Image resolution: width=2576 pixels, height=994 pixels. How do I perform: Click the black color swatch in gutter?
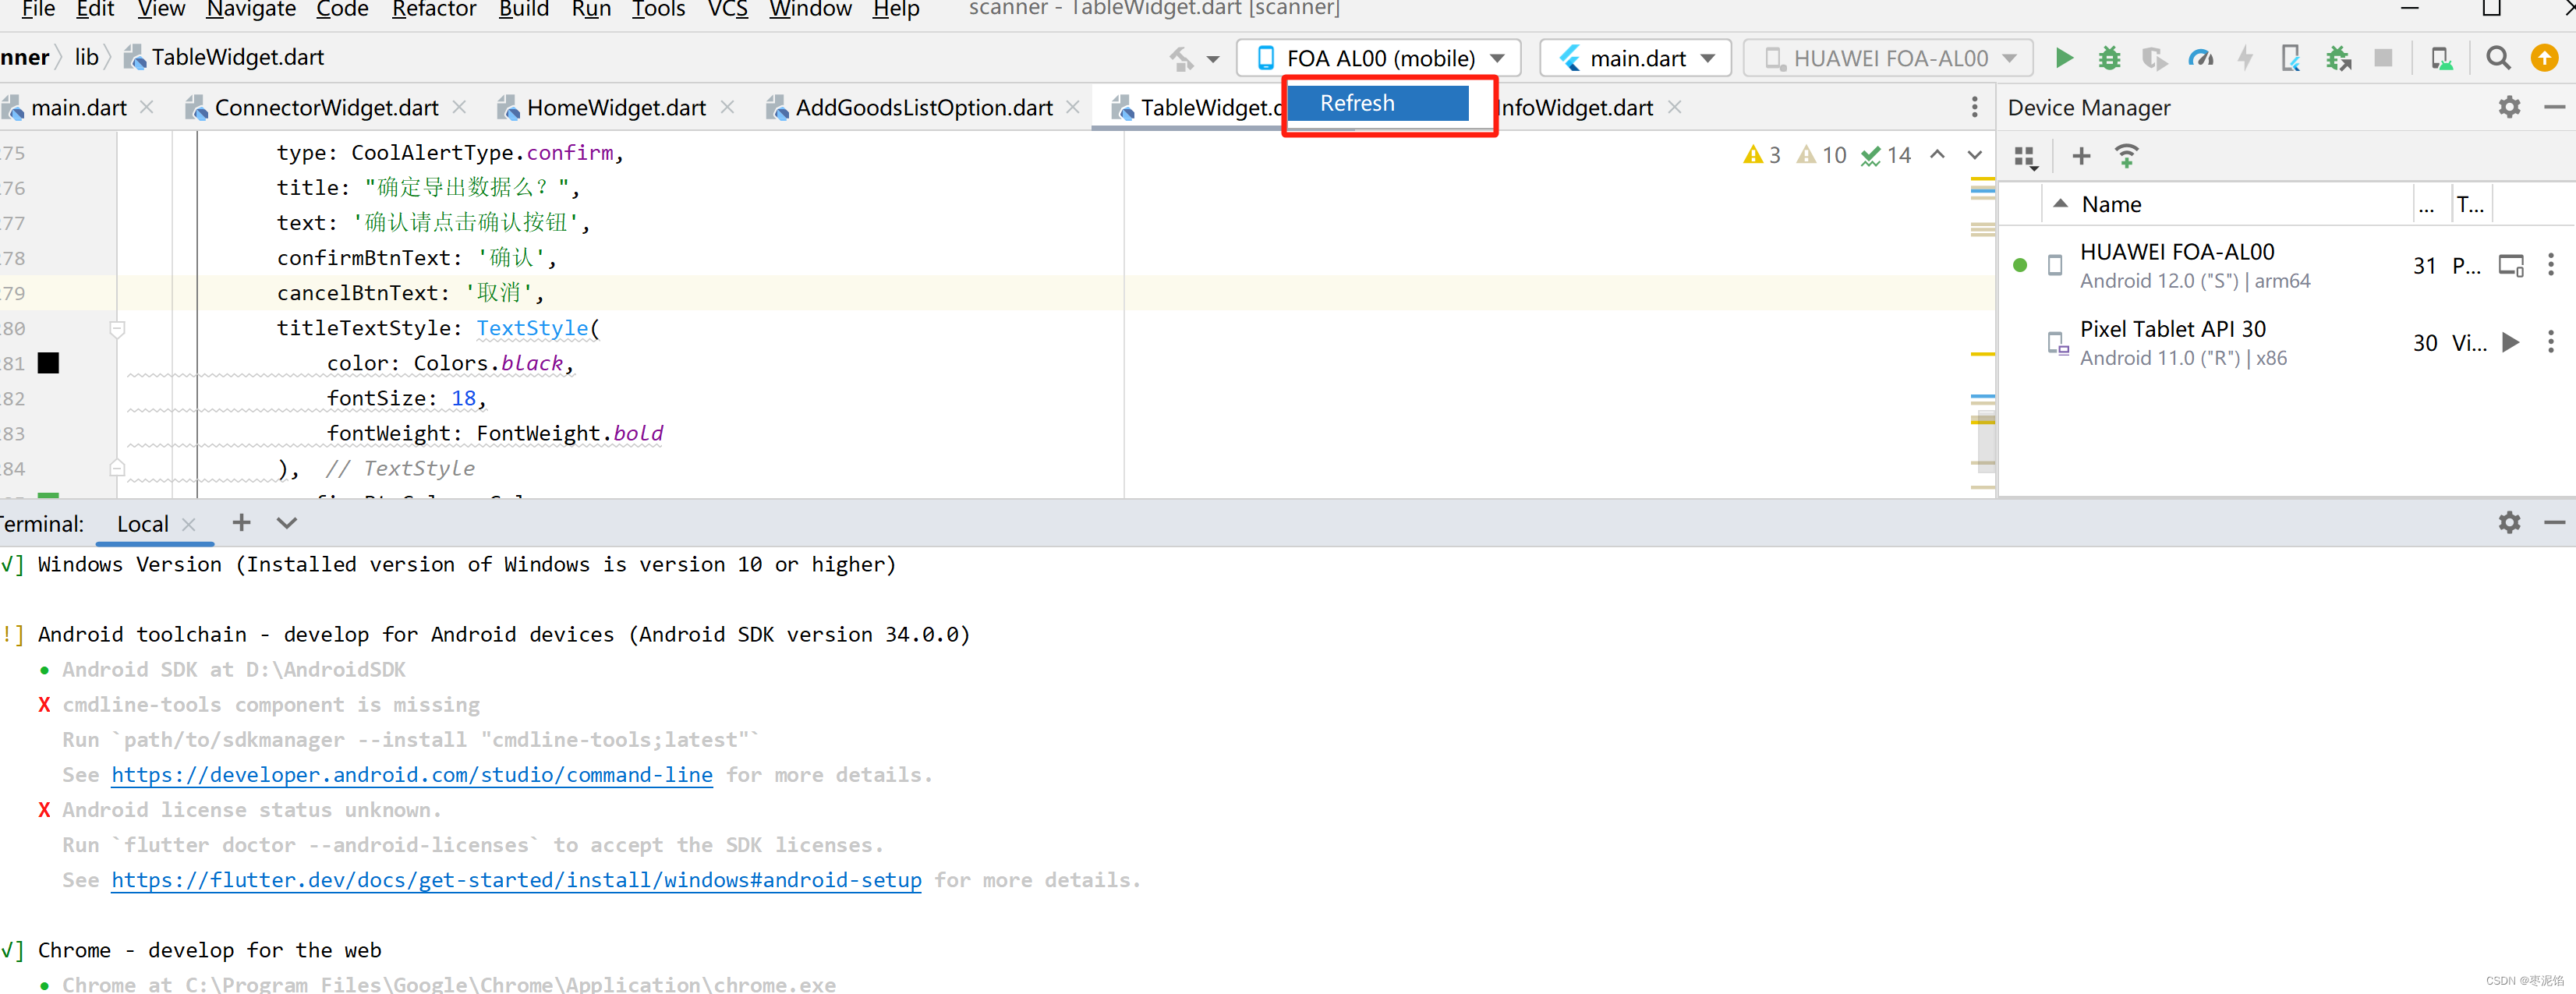[48, 363]
